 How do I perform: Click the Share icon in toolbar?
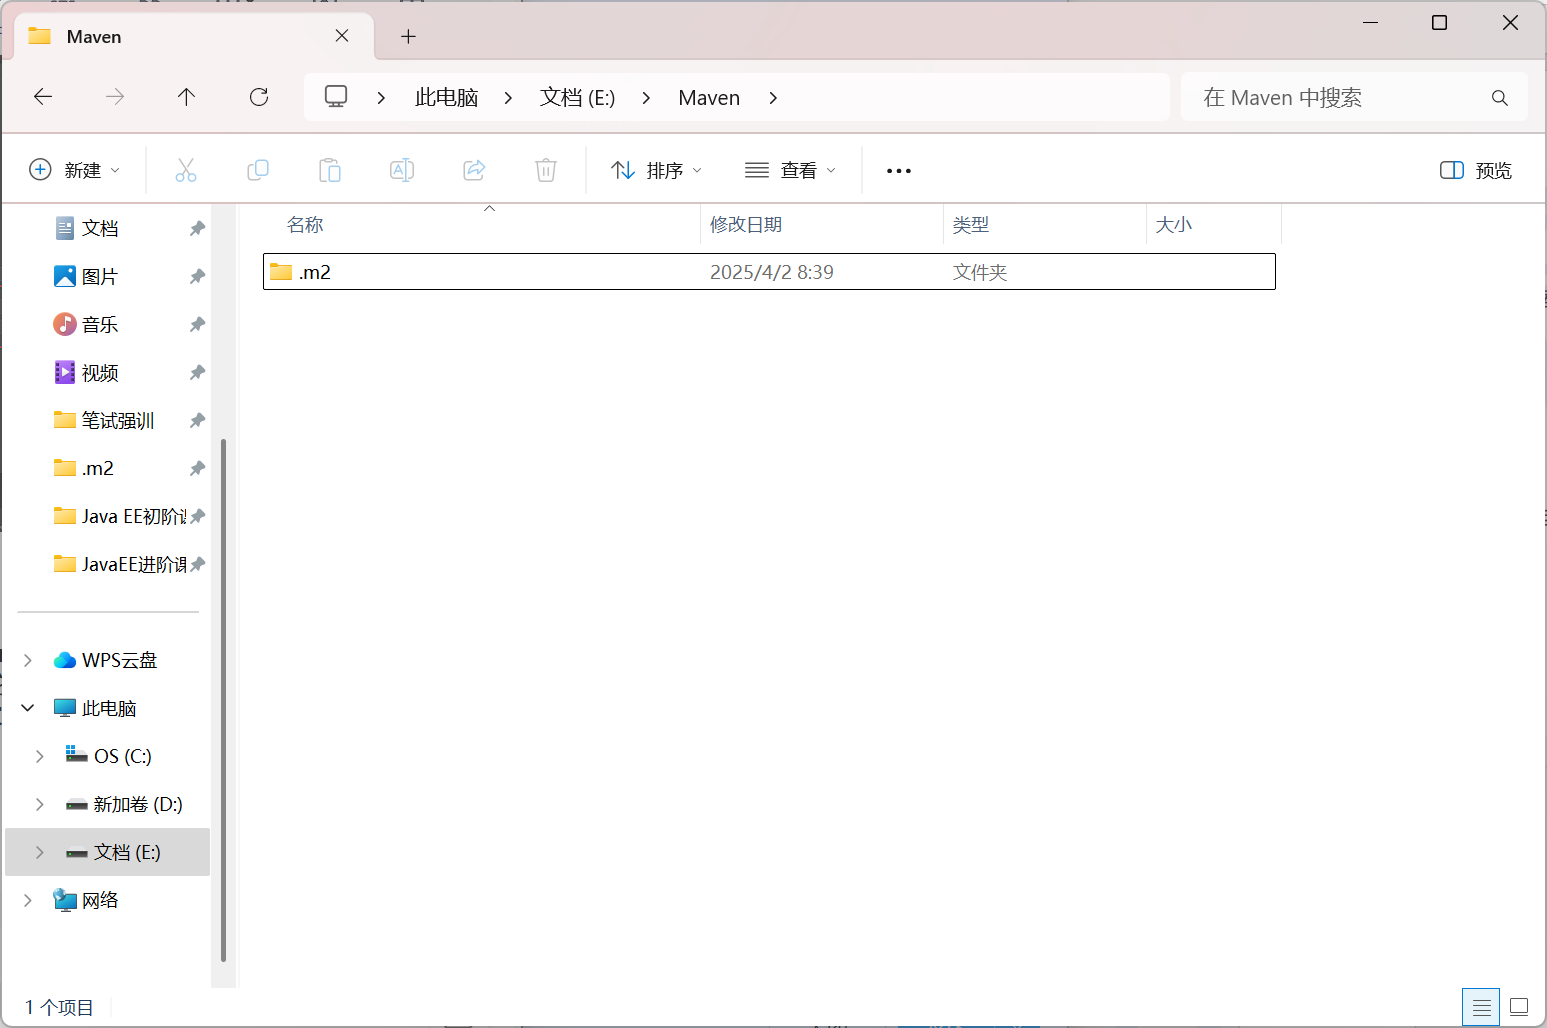pos(474,170)
